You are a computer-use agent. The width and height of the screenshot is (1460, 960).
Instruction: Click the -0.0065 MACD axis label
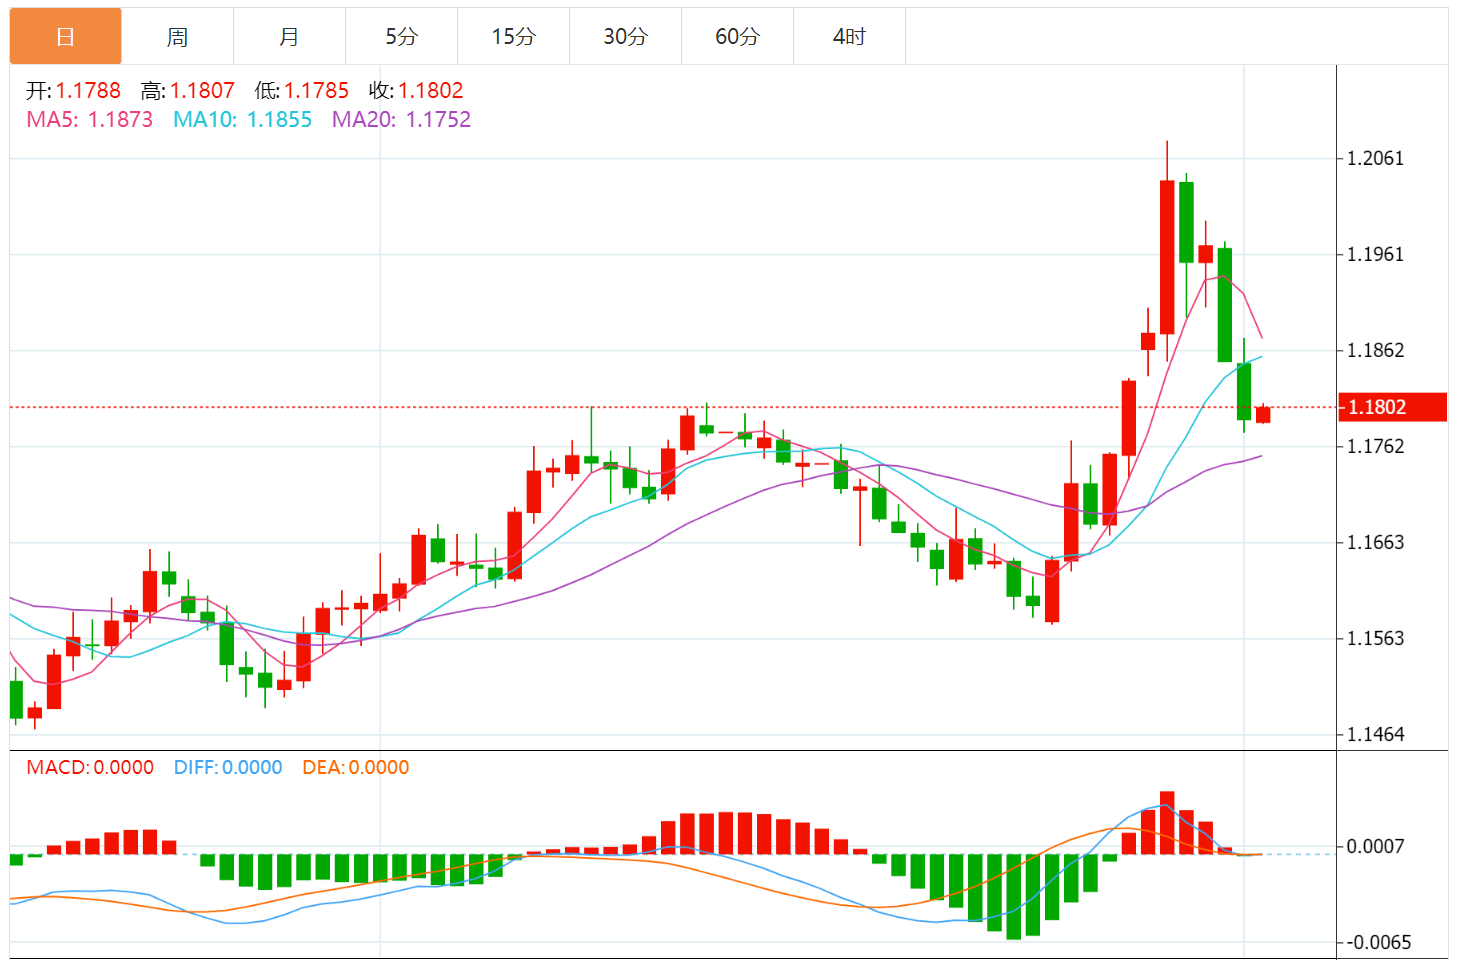[1378, 942]
